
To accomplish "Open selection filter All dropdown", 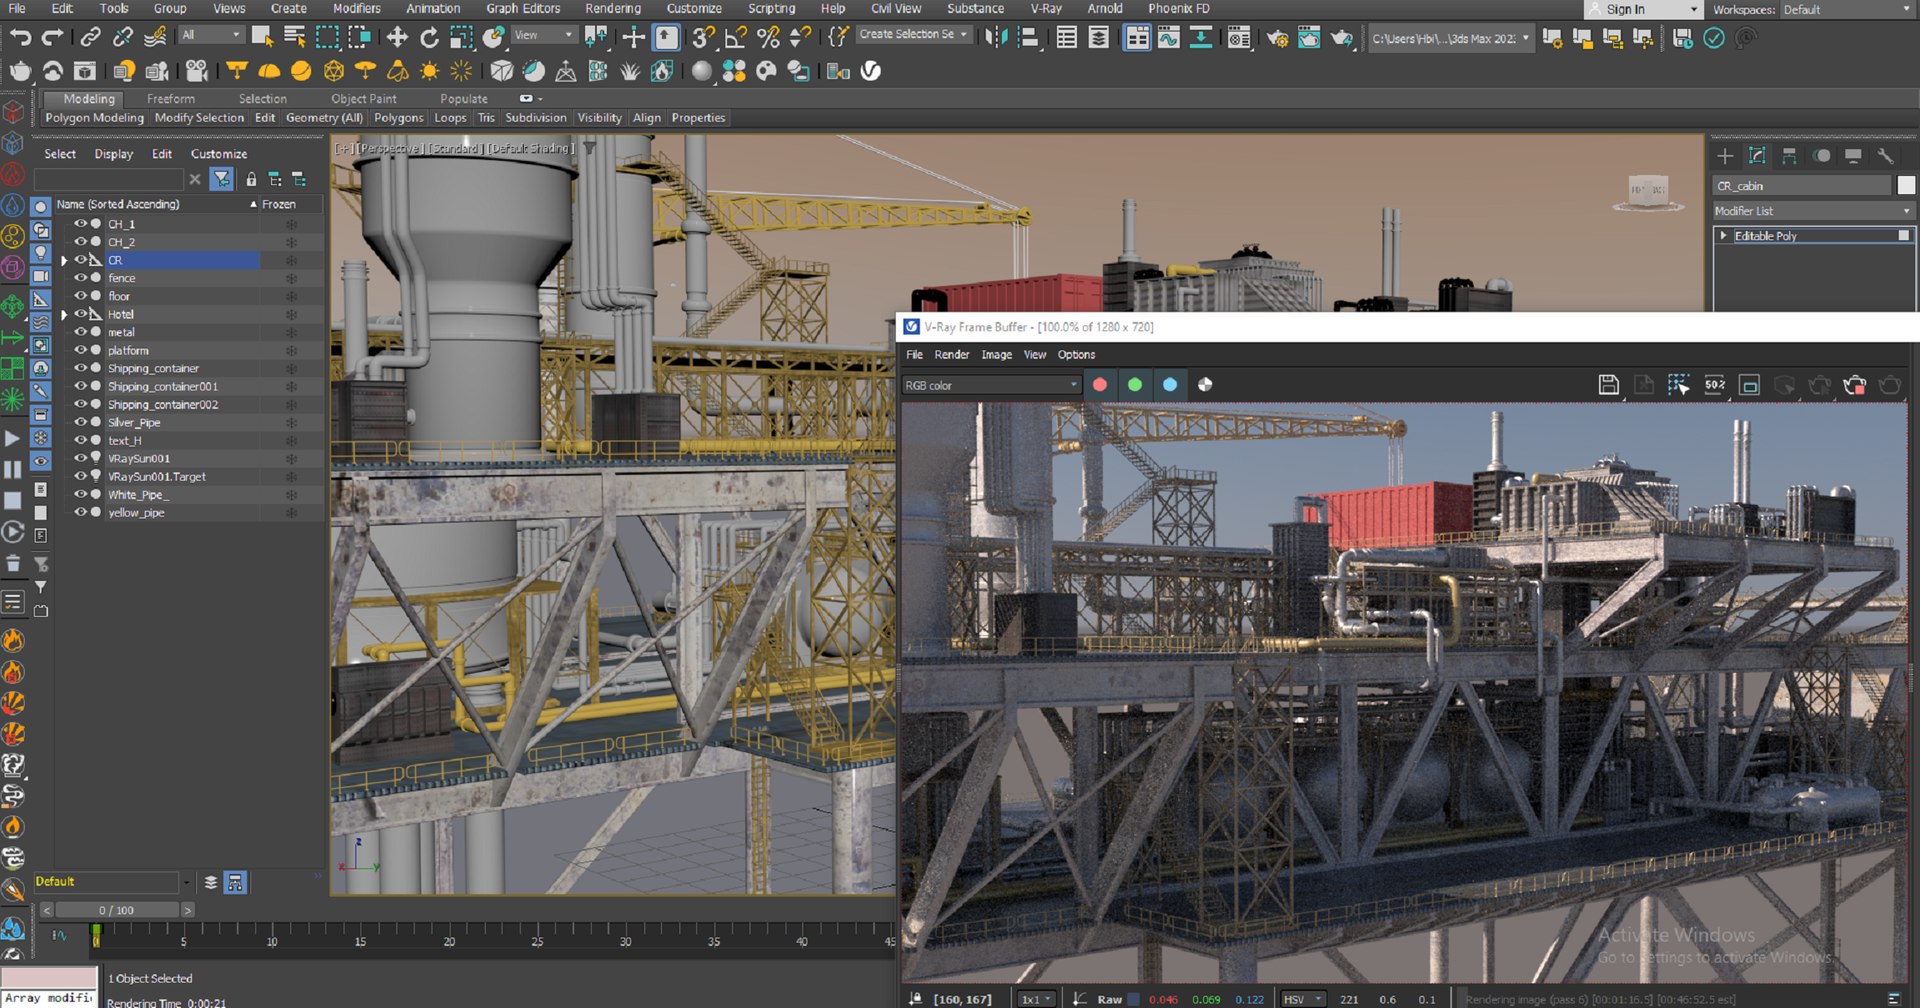I will pos(212,35).
